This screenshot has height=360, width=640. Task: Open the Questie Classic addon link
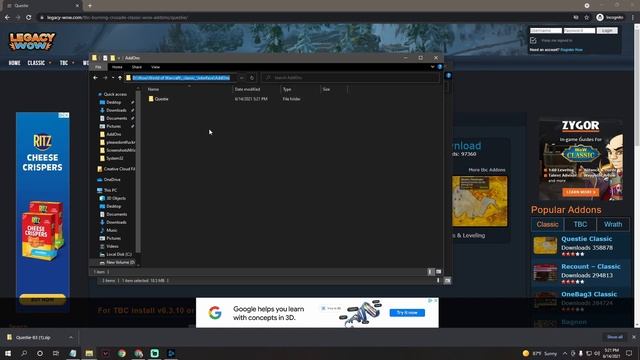(x=587, y=239)
